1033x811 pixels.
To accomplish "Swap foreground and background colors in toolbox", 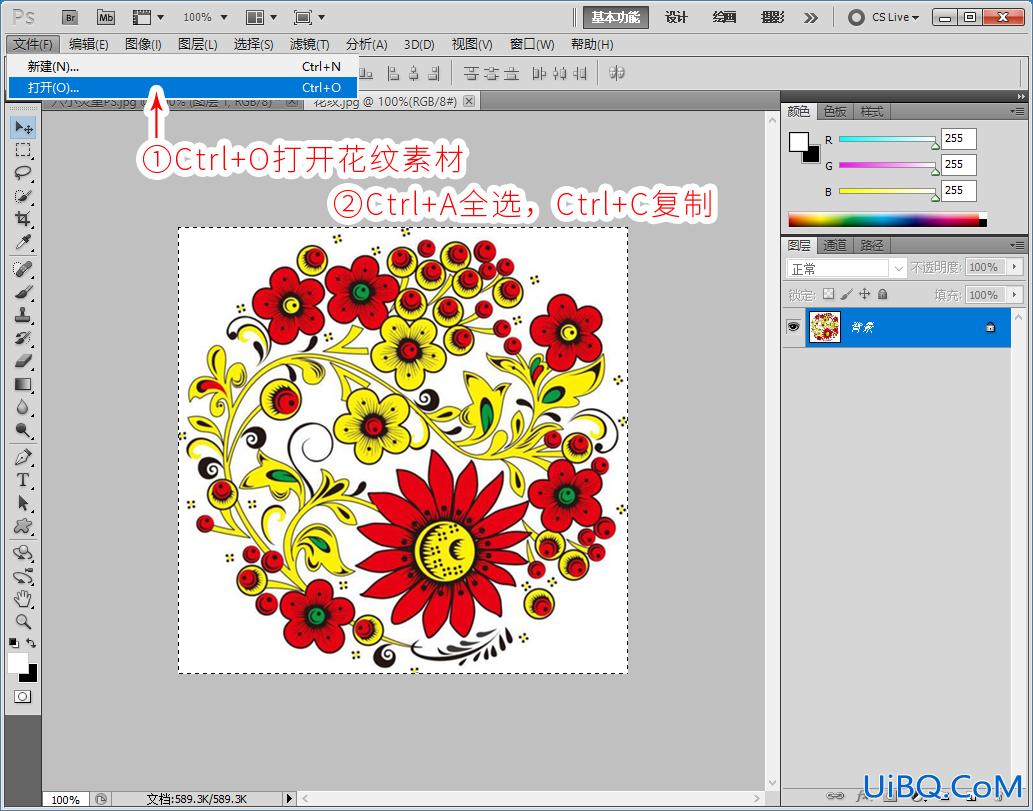I will point(31,642).
